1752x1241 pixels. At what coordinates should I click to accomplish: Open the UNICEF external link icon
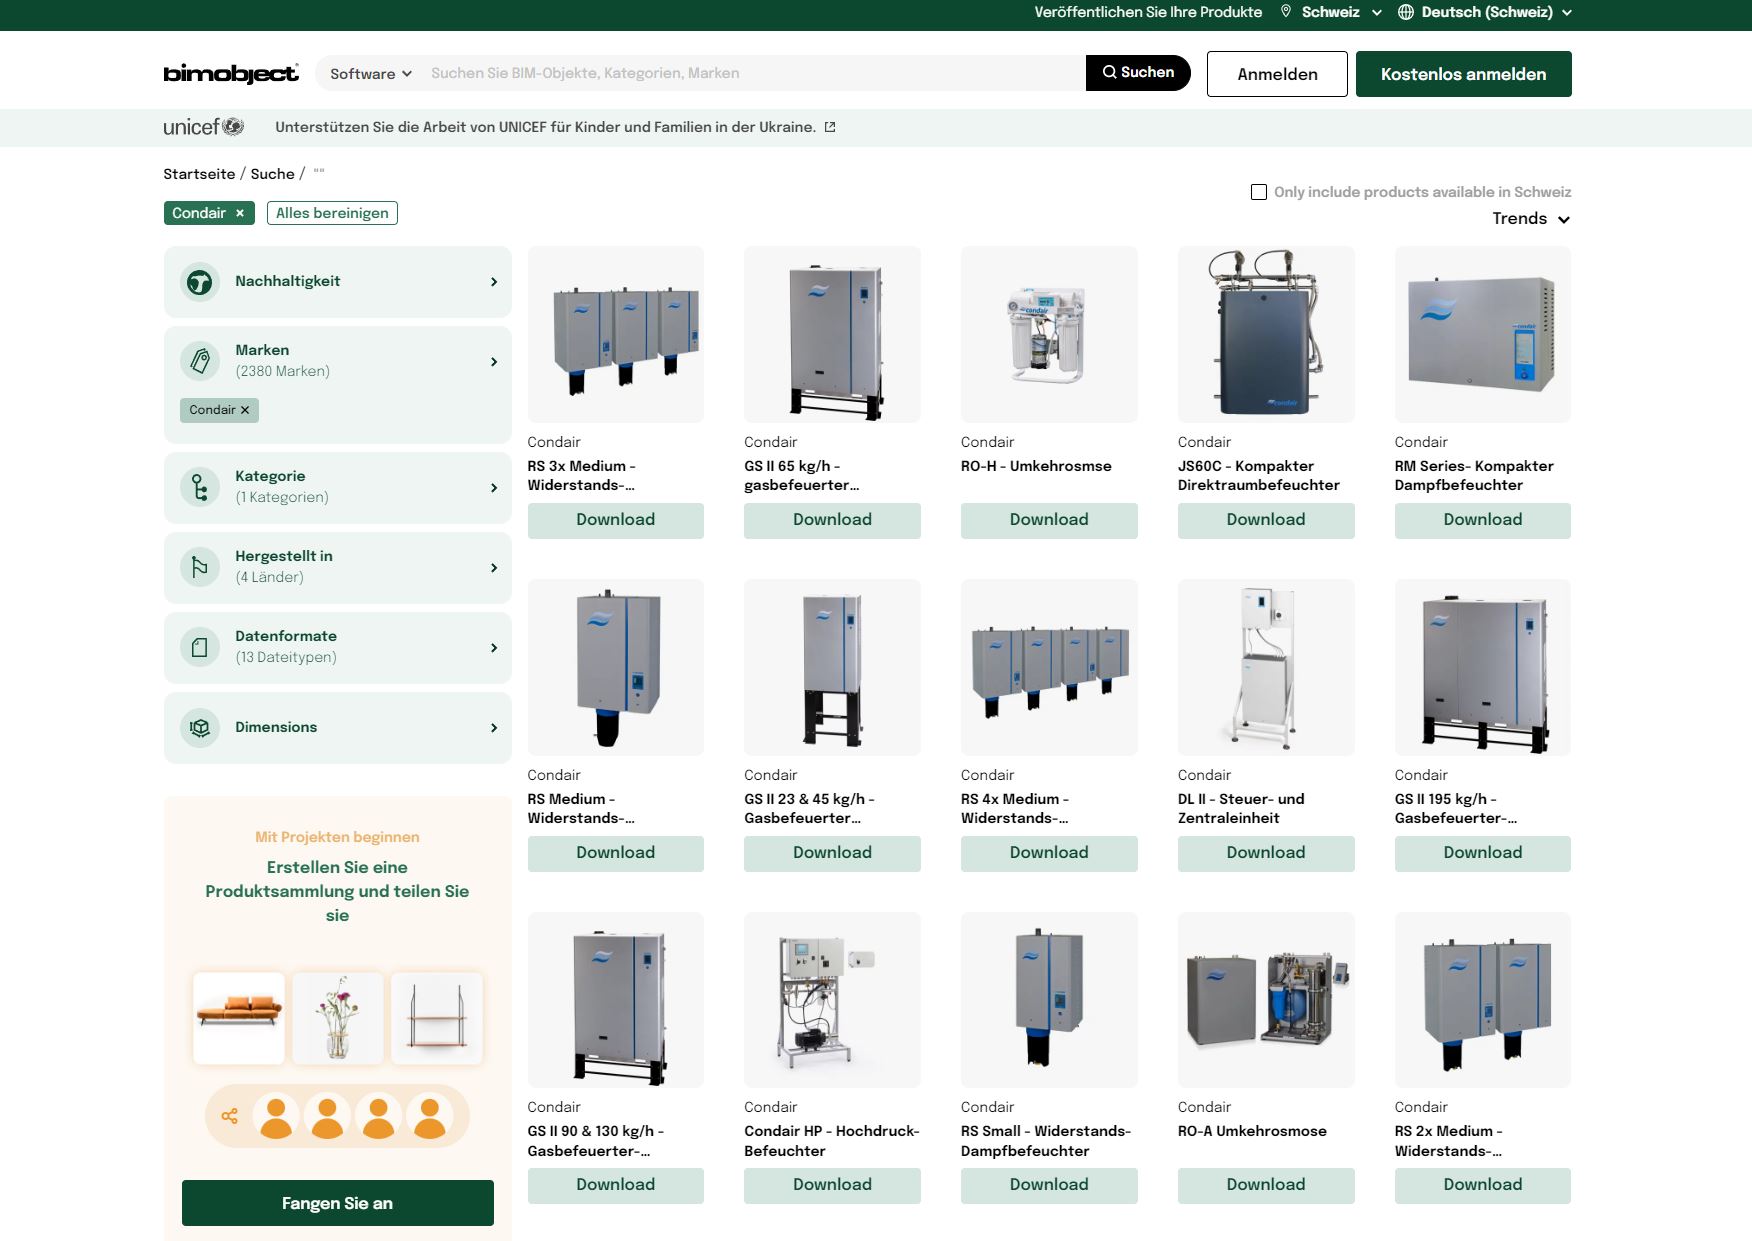[x=830, y=127]
